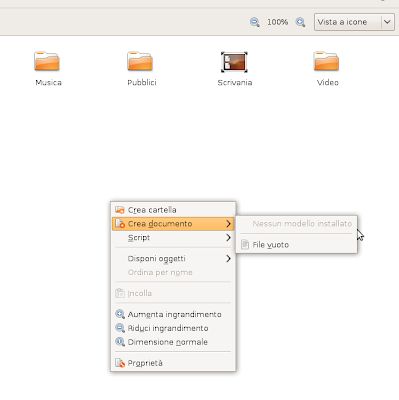399x400 pixels.
Task: Click the Aumenta ingrandimento magnifier icon
Action: [120, 314]
